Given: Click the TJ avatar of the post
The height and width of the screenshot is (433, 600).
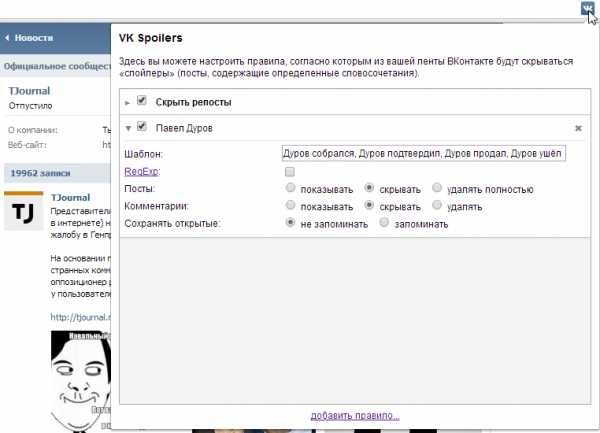Looking at the screenshot, I should (24, 211).
